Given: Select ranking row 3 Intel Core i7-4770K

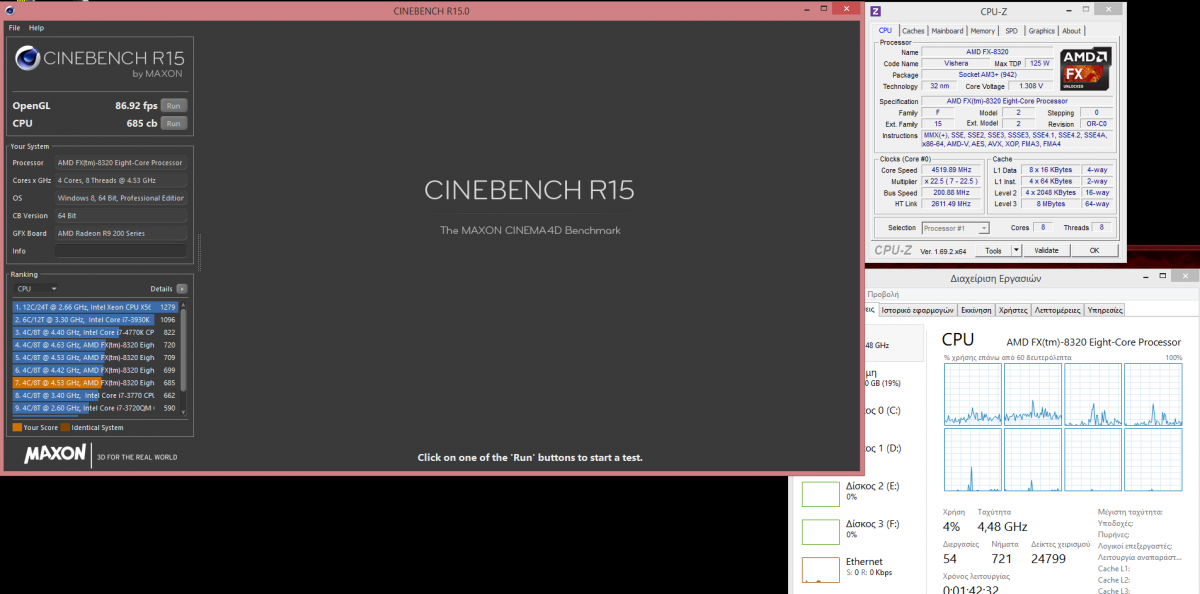Looking at the screenshot, I should [95, 332].
